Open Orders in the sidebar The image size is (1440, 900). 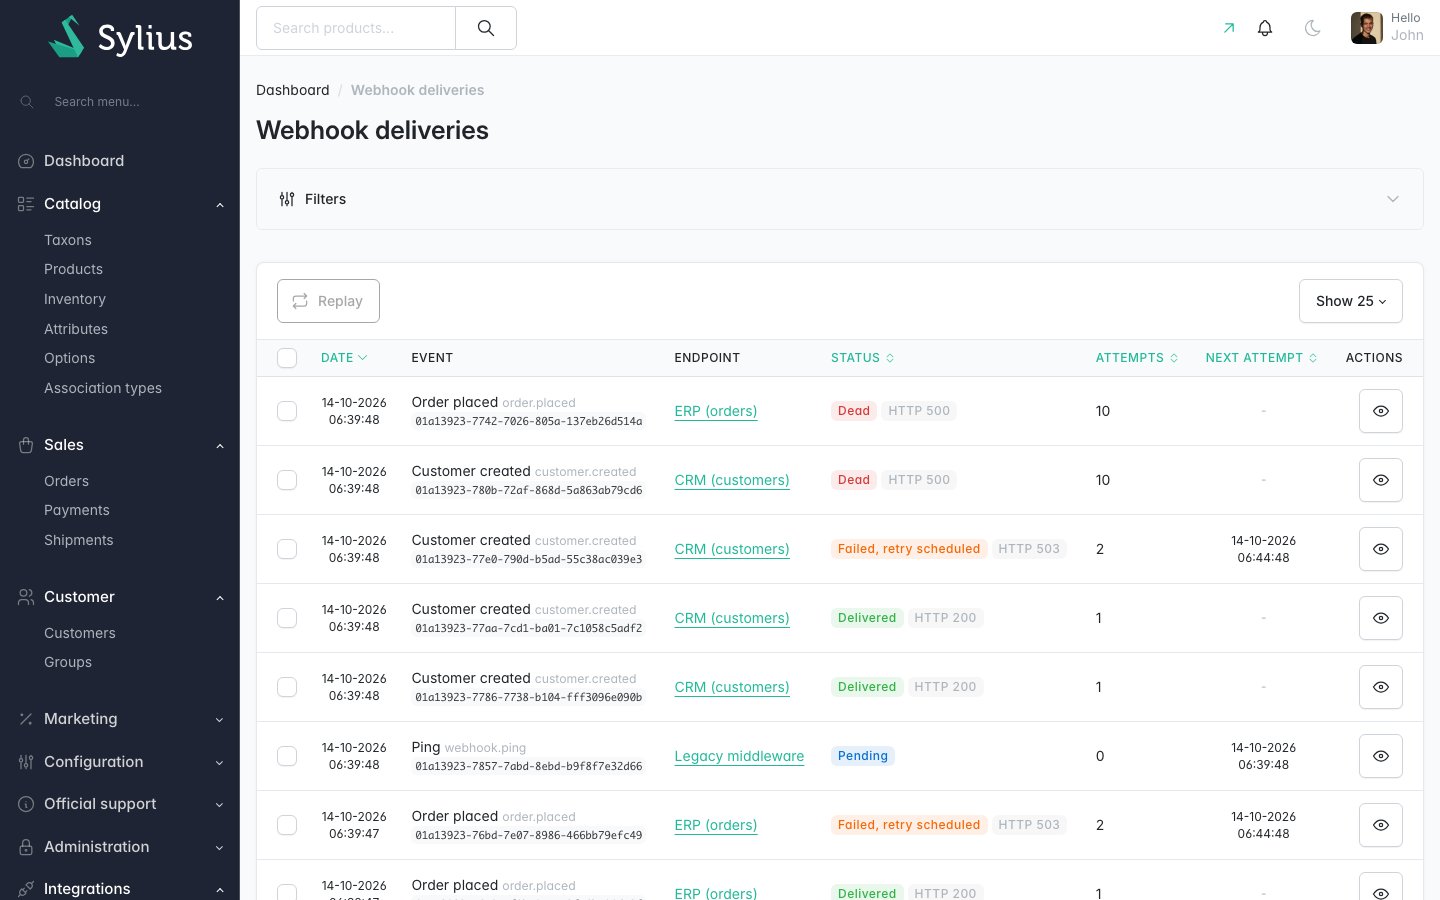coord(66,481)
